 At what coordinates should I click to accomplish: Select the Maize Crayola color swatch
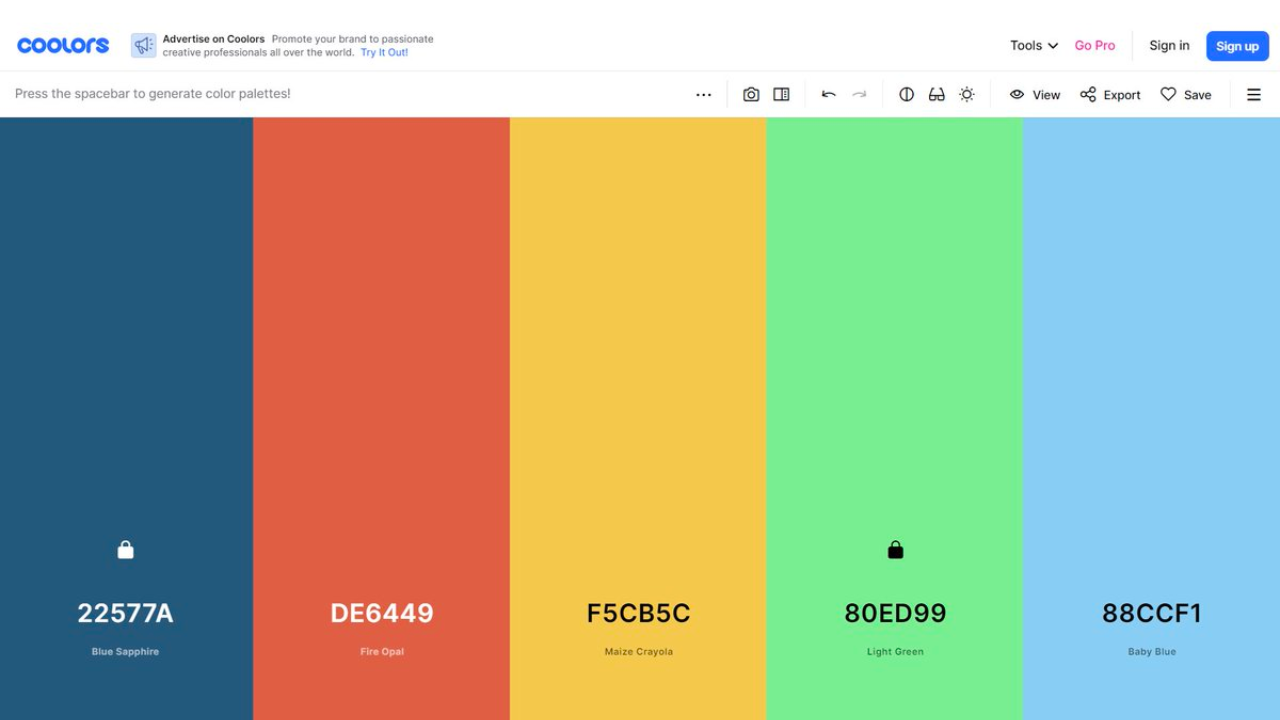click(x=638, y=350)
